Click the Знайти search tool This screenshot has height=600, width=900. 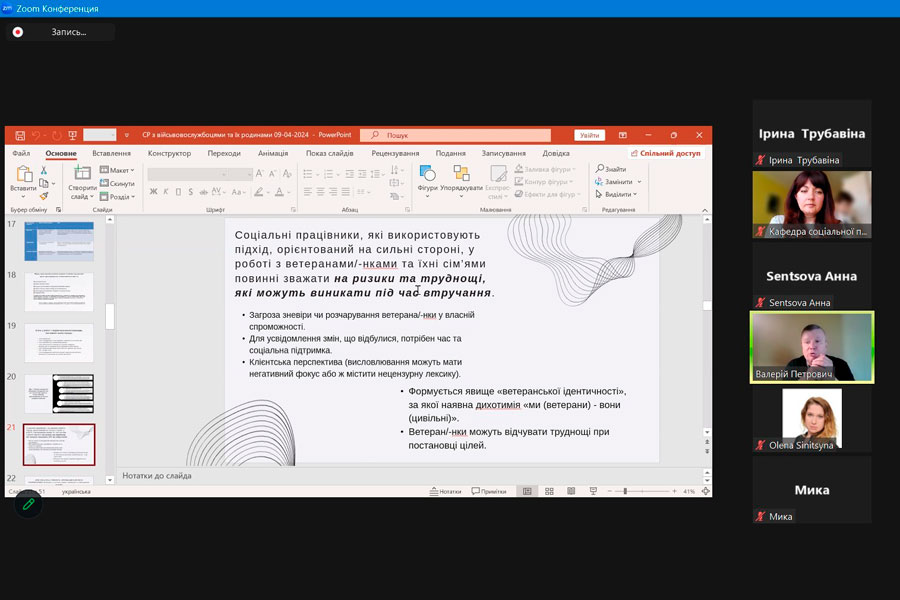(x=611, y=169)
